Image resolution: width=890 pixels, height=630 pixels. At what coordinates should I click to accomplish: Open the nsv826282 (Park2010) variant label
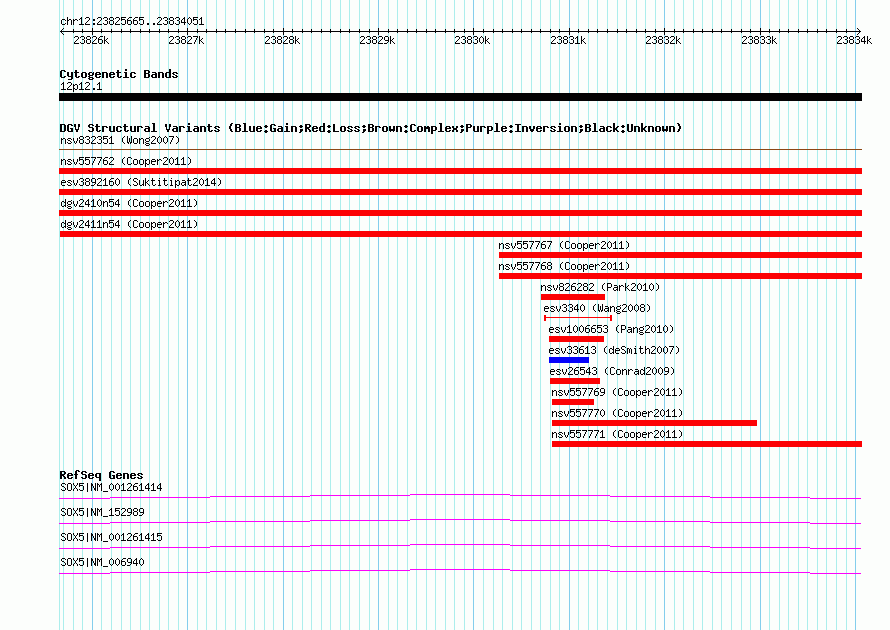tap(600, 287)
